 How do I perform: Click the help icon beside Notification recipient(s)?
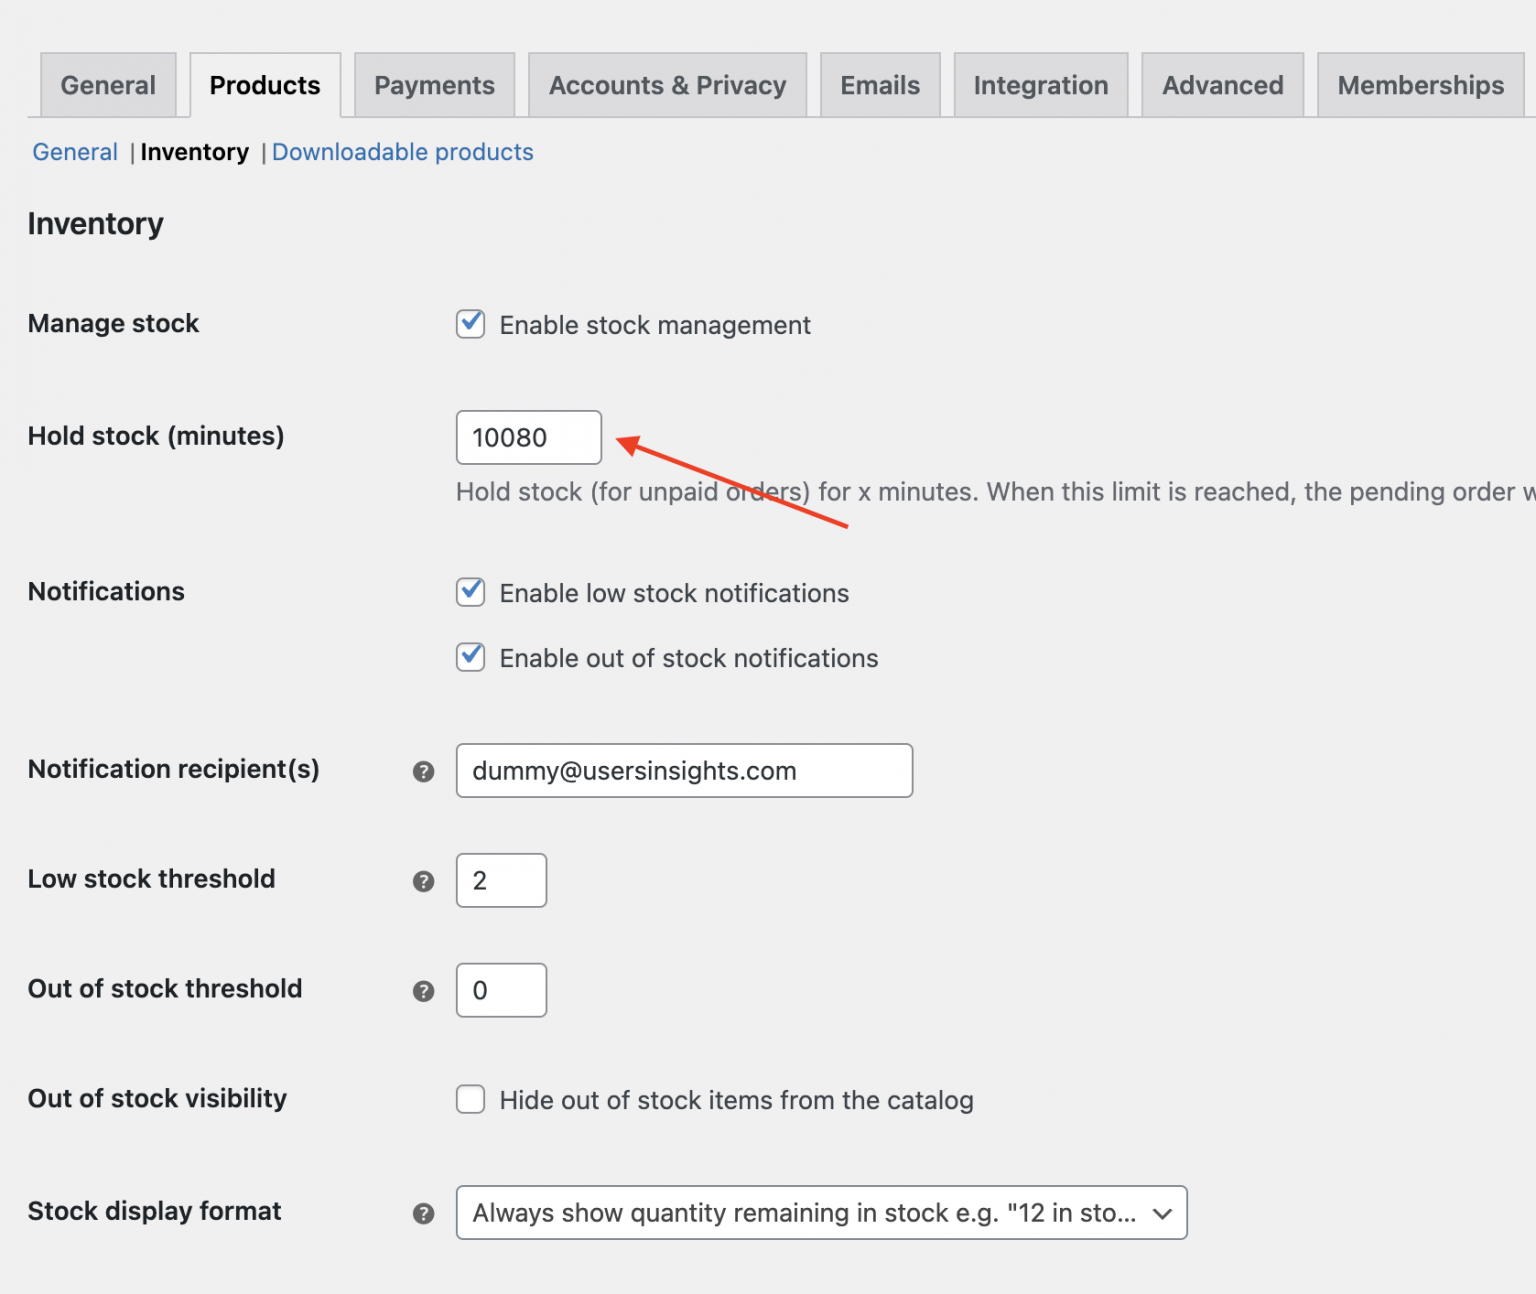click(x=424, y=770)
